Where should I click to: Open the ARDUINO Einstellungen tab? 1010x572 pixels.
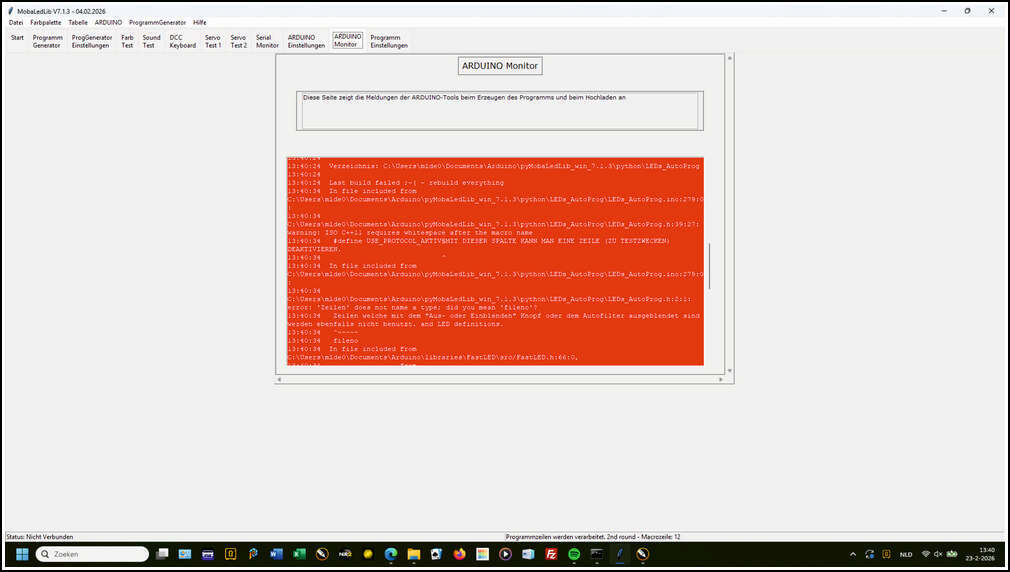point(306,41)
